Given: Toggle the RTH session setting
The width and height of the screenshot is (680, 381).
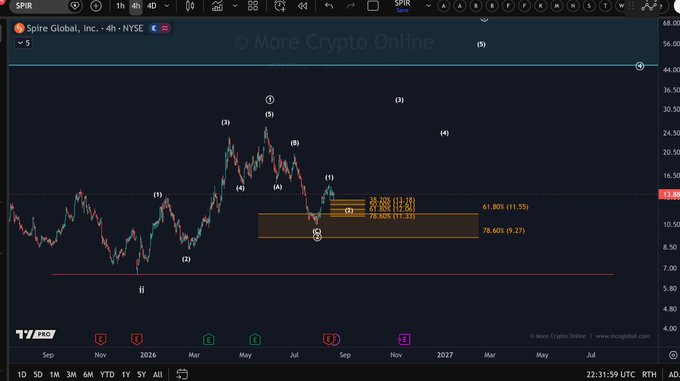Looking at the screenshot, I should tap(649, 374).
